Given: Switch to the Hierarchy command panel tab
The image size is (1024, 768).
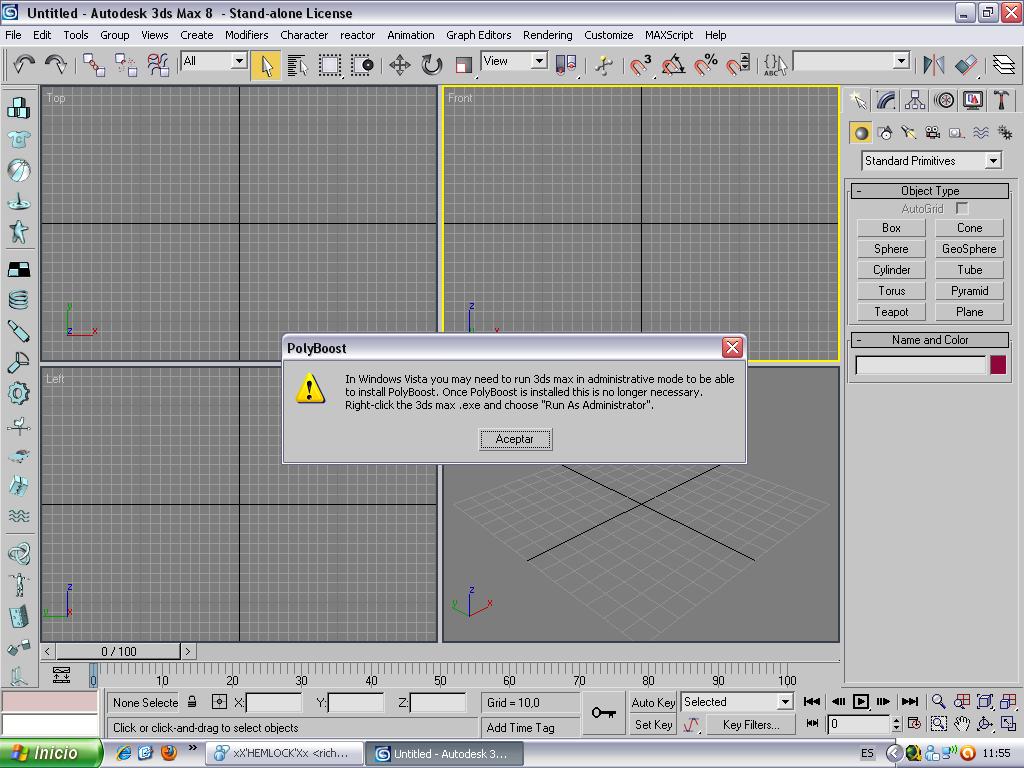Looking at the screenshot, I should pyautogui.click(x=915, y=100).
